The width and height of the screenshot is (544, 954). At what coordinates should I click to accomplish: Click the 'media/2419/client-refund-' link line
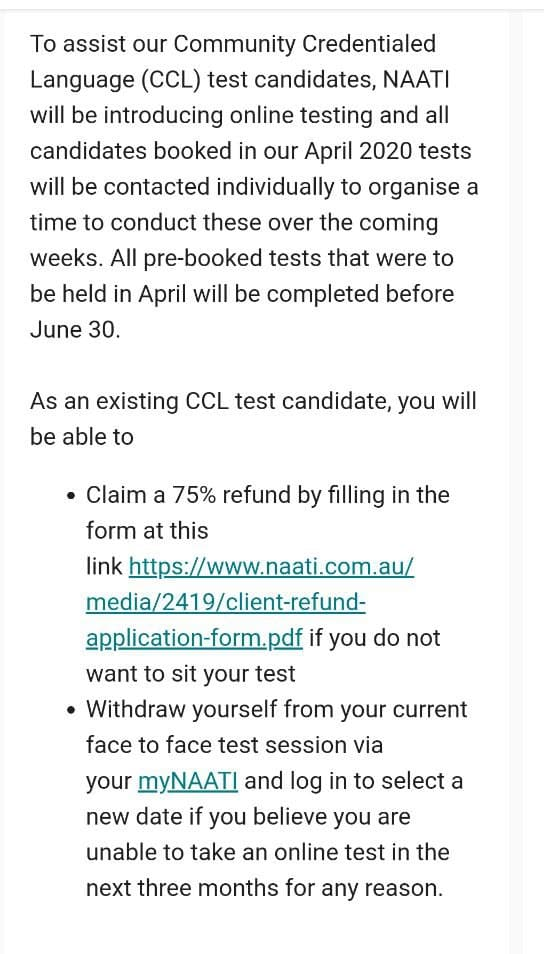tap(226, 602)
